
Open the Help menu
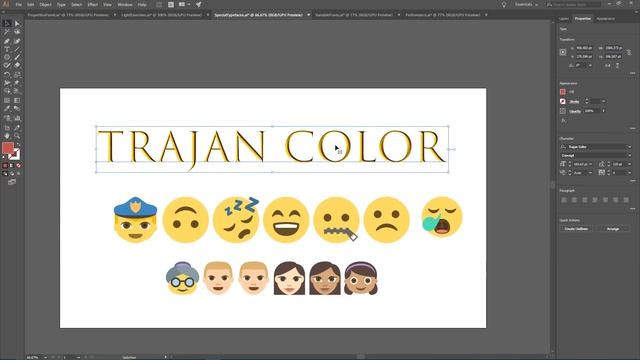click(x=142, y=4)
